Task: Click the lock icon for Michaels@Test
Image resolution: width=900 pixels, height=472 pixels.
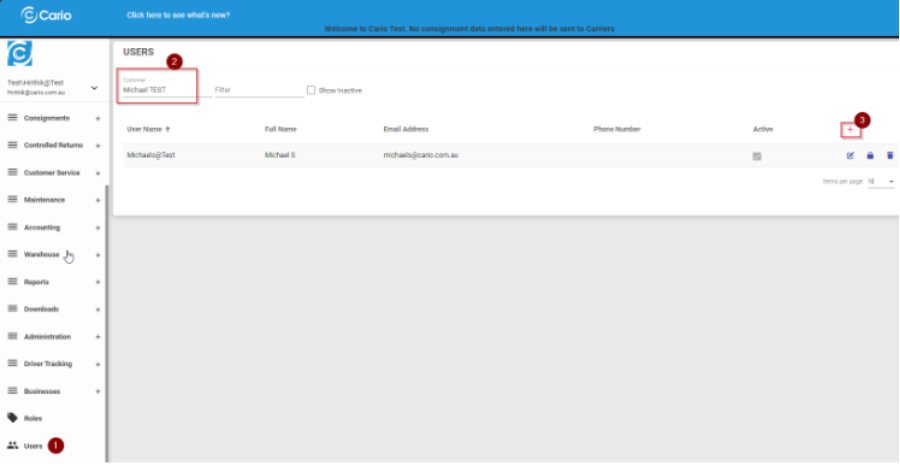Action: [x=870, y=156]
